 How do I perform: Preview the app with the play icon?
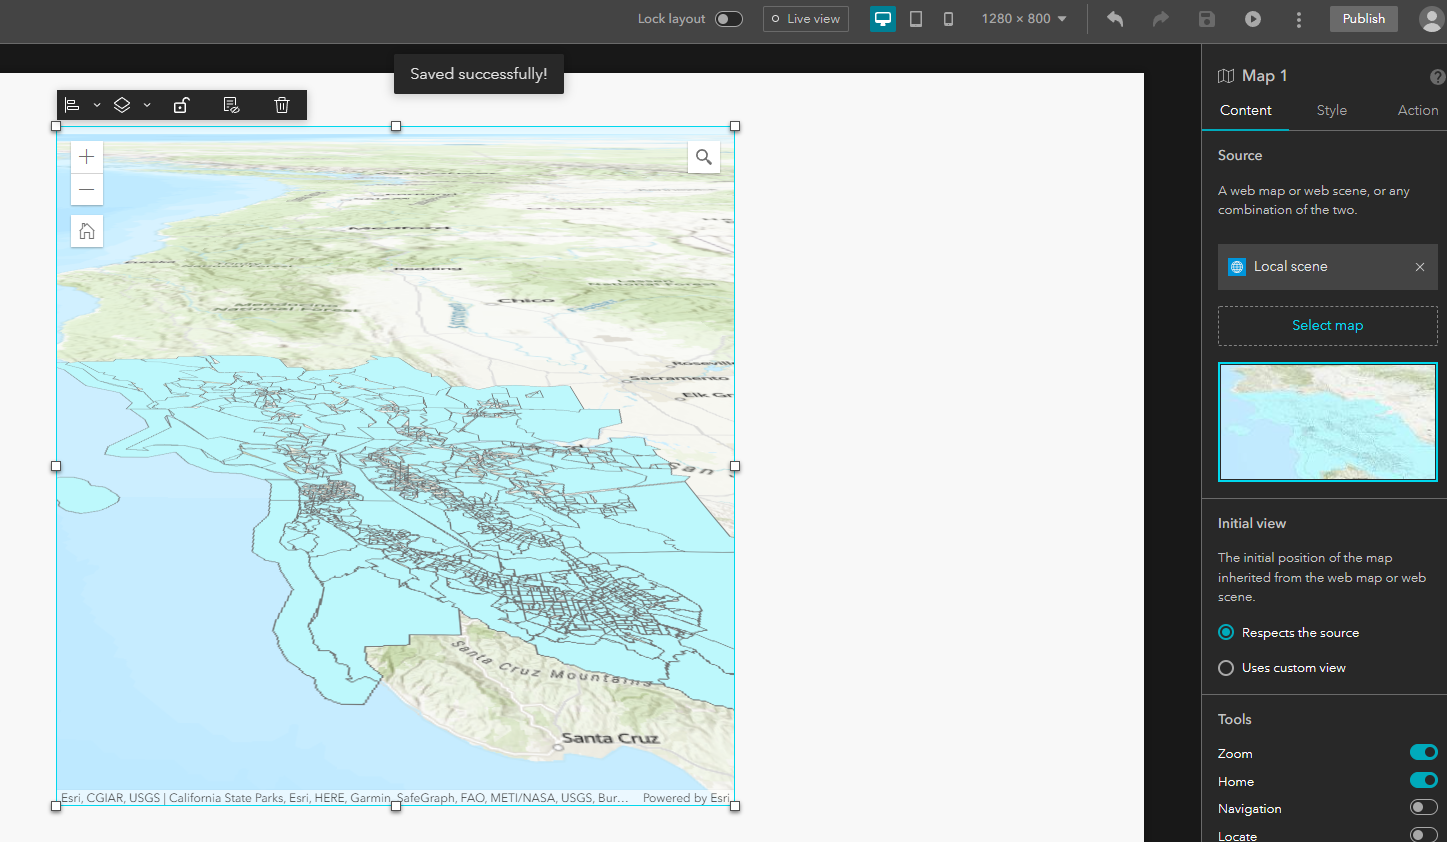[x=1252, y=18]
